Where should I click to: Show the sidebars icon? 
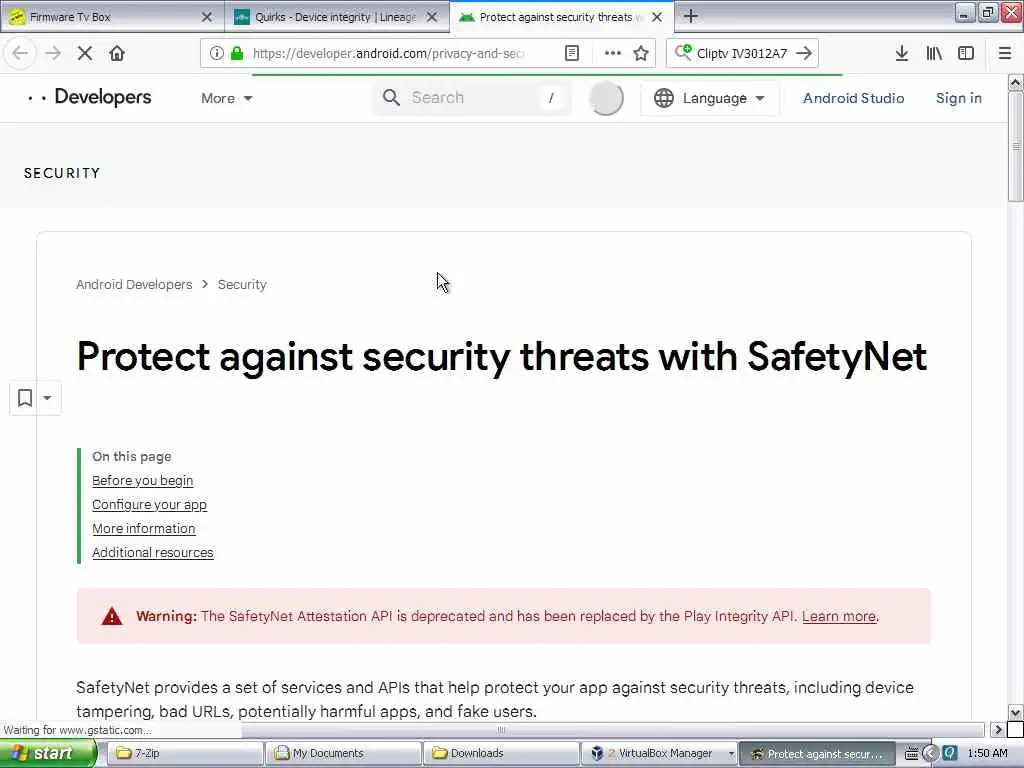click(966, 53)
